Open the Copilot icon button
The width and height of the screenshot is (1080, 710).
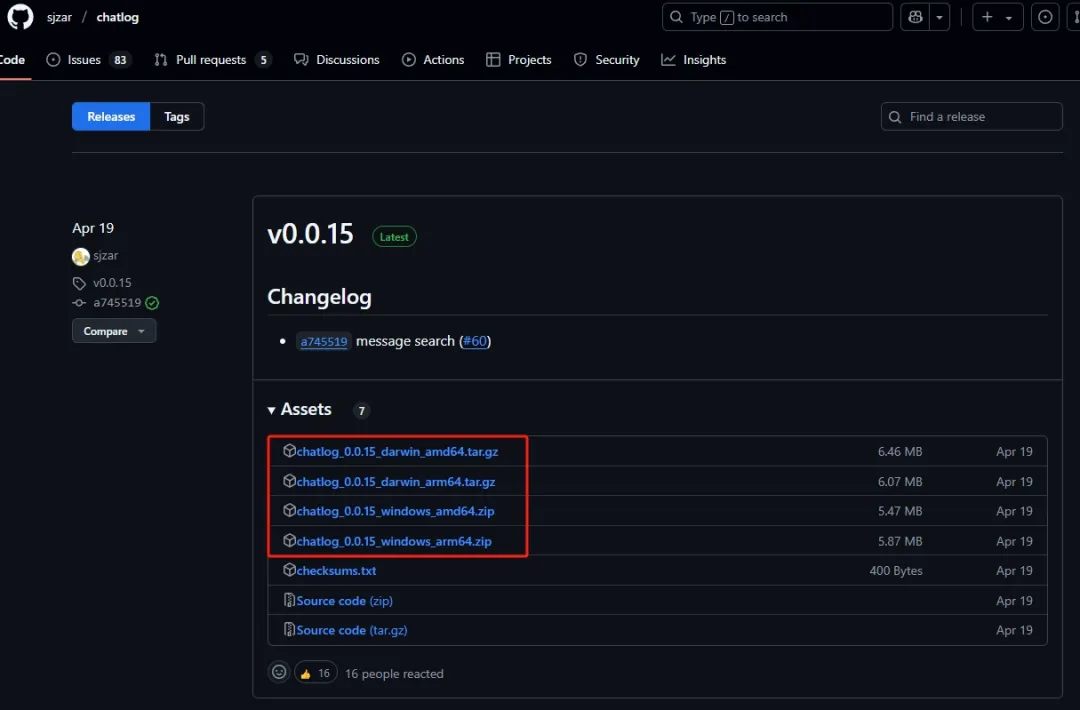point(915,17)
